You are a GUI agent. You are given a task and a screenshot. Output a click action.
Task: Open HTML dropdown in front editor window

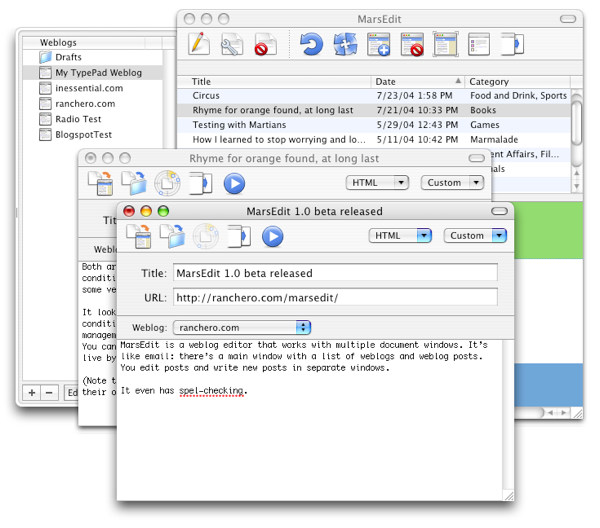click(x=400, y=236)
